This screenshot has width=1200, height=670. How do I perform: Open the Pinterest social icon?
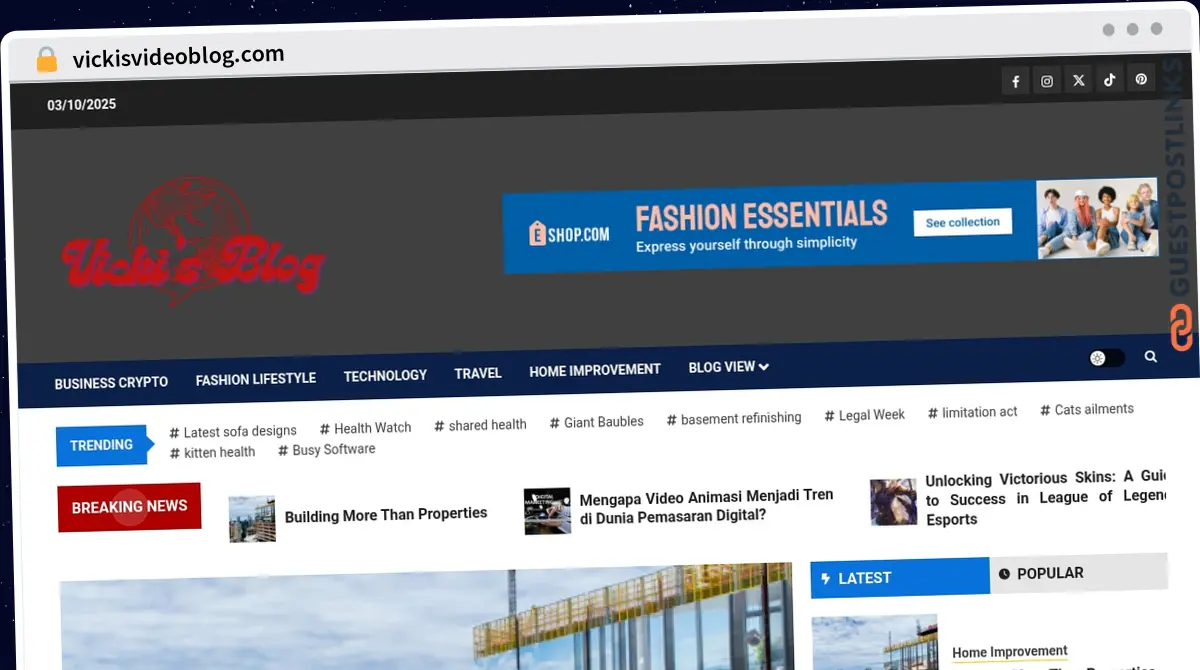point(1141,78)
